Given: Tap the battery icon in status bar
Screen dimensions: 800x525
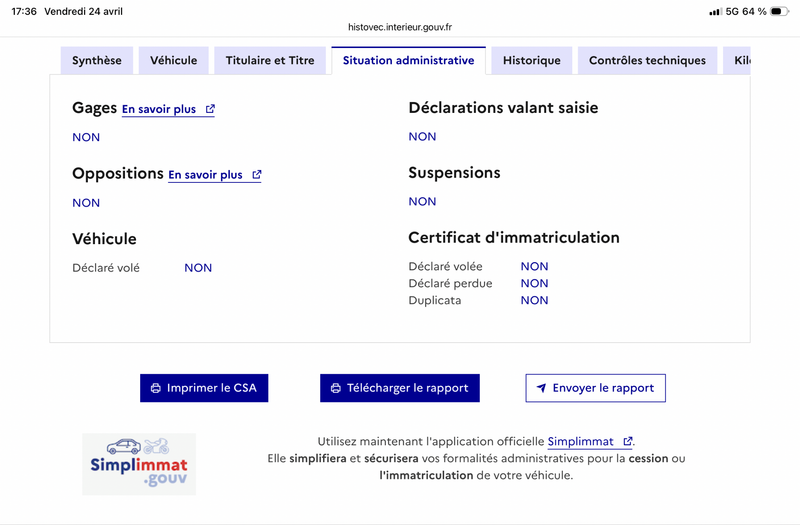Looking at the screenshot, I should [x=778, y=11].
